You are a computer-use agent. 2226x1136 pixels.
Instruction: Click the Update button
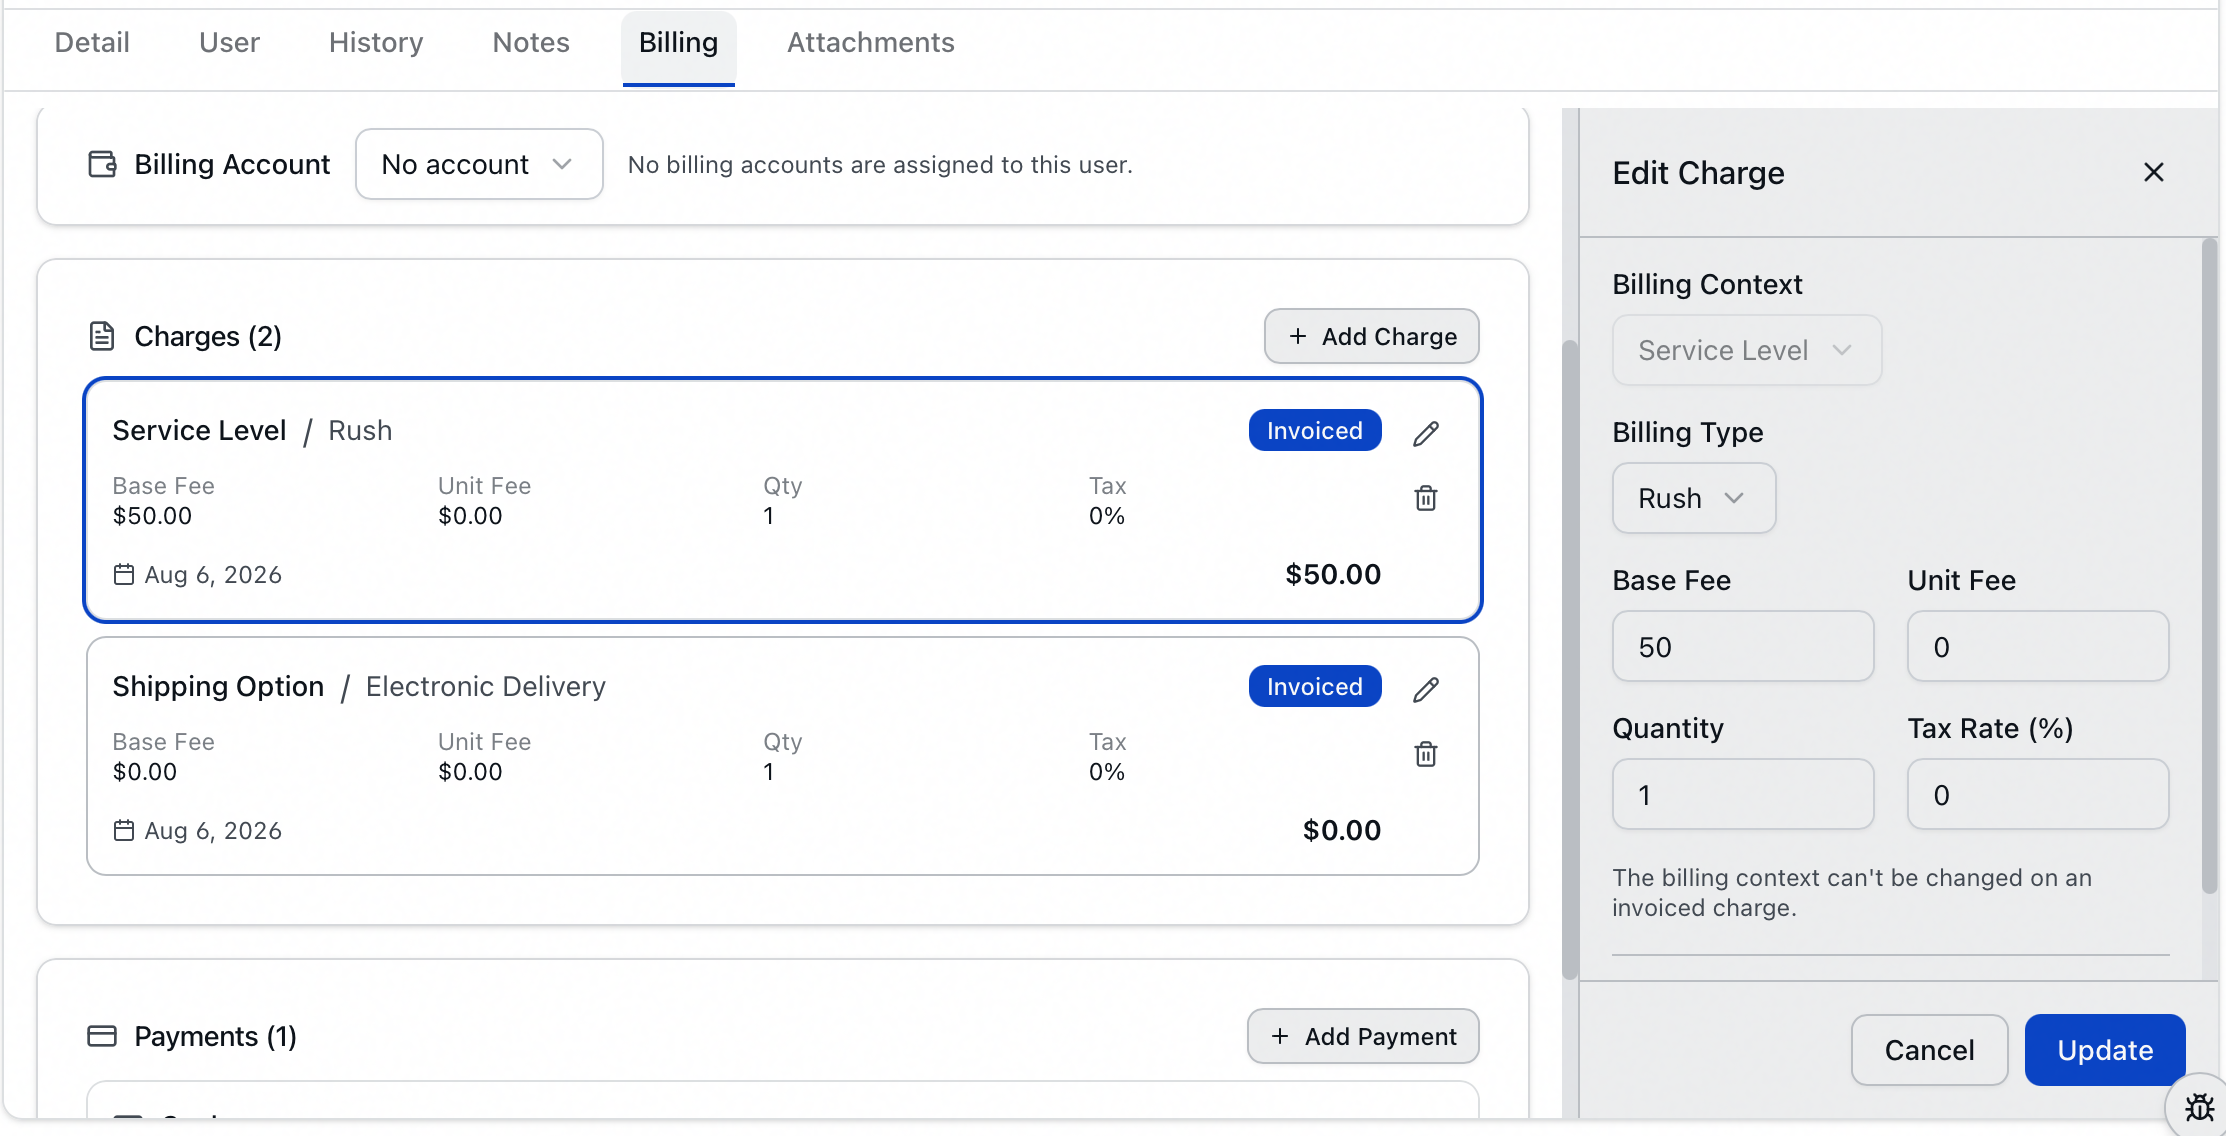(x=2105, y=1050)
